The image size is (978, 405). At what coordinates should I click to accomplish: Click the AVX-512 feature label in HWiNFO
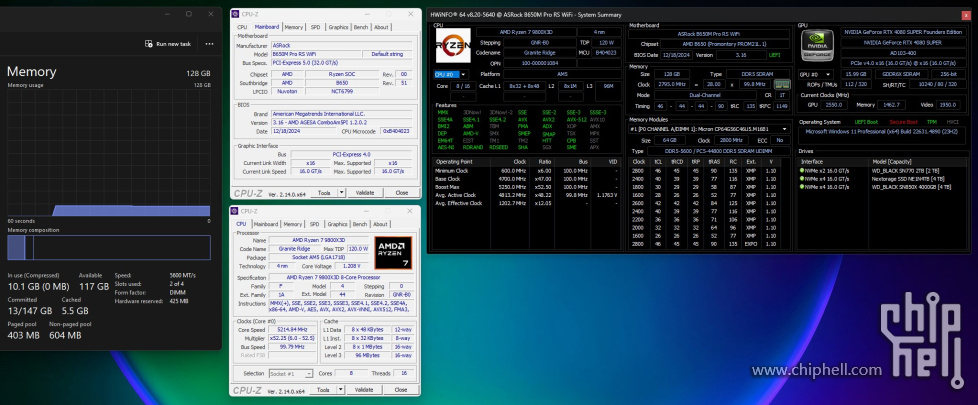tap(575, 119)
